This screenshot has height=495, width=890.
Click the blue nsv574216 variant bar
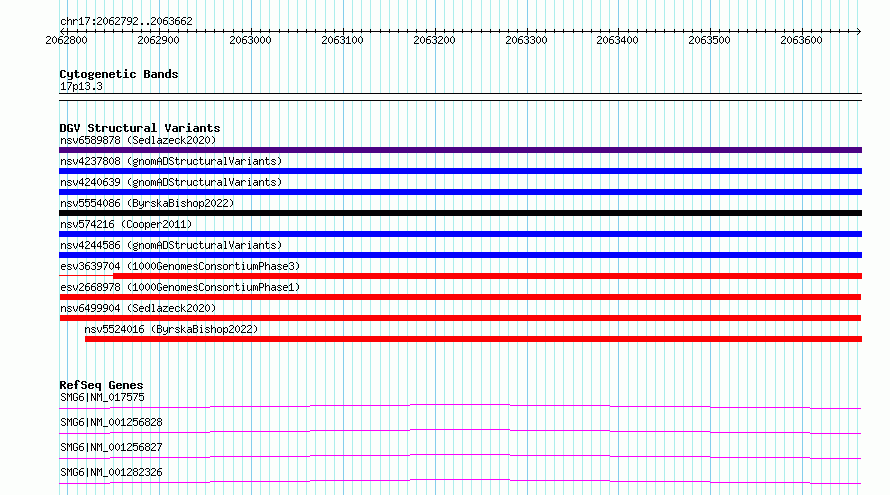click(460, 234)
